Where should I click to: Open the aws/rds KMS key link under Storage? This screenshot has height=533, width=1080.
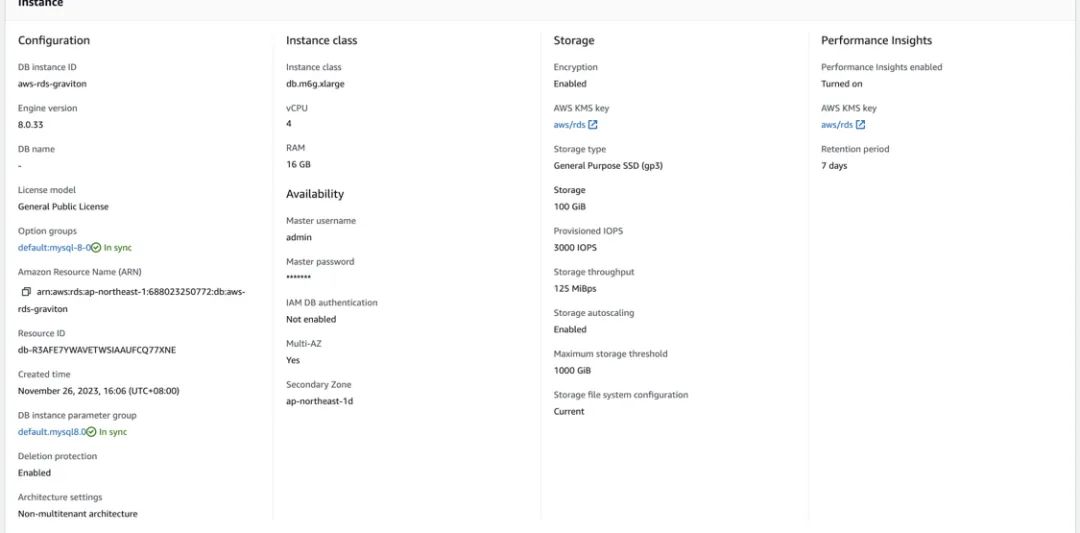pos(569,125)
